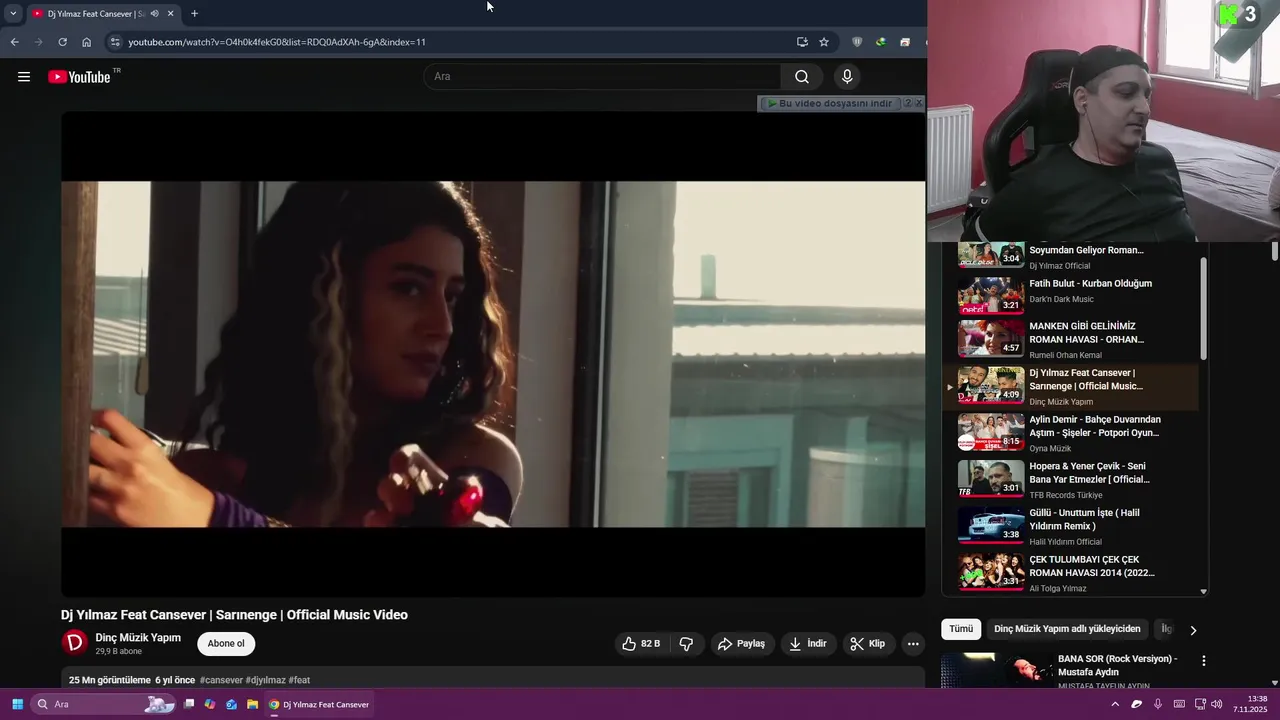This screenshot has width=1280, height=720.
Task: Click the #feat hashtag
Action: pos(299,680)
